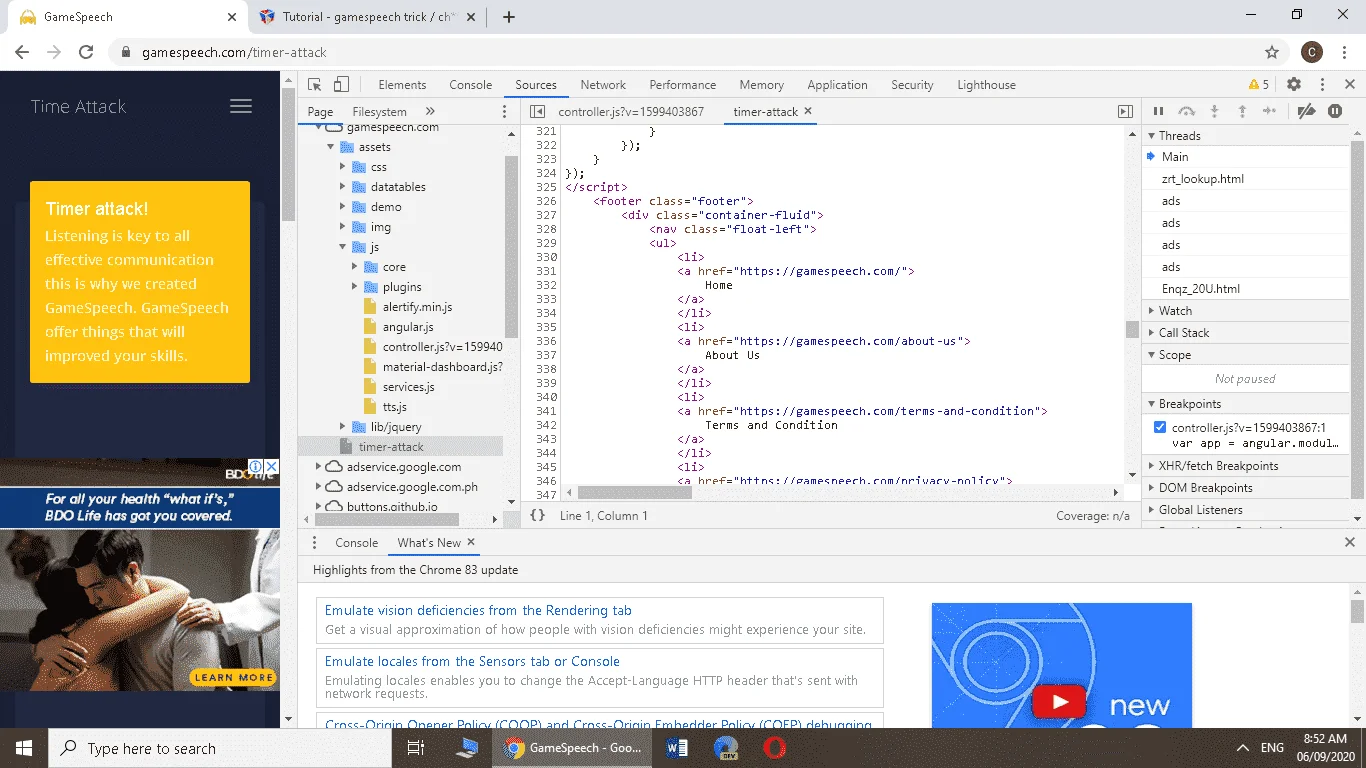Image resolution: width=1366 pixels, height=768 pixels.
Task: Open the Lighthouse panel tab
Action: click(x=986, y=85)
